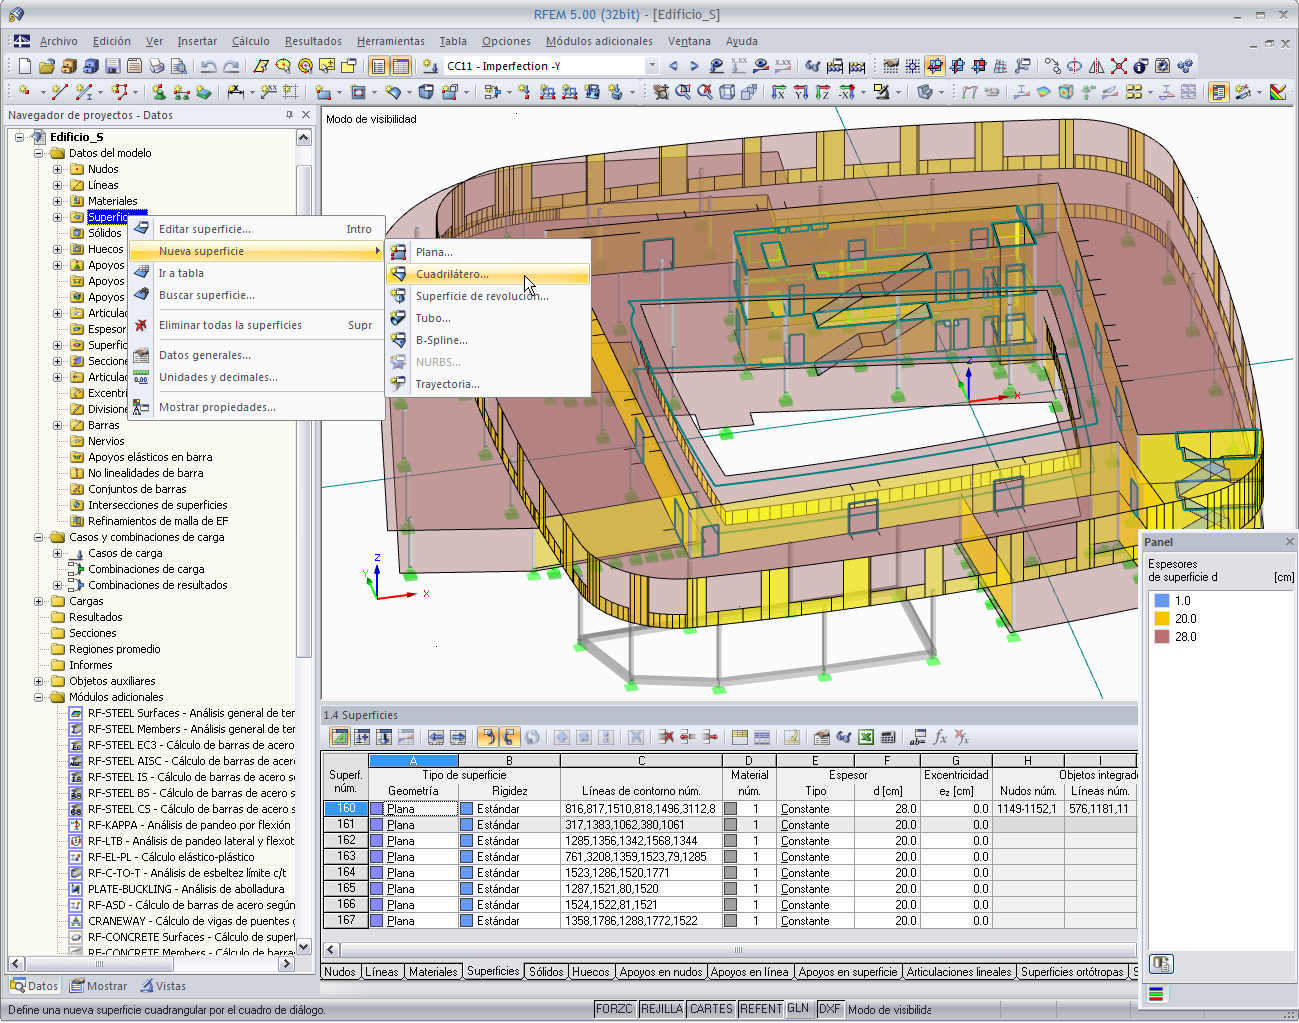This screenshot has height=1023, width=1299.
Task: Click the RF-KAPPA module icon in the tree
Action: 76,825
